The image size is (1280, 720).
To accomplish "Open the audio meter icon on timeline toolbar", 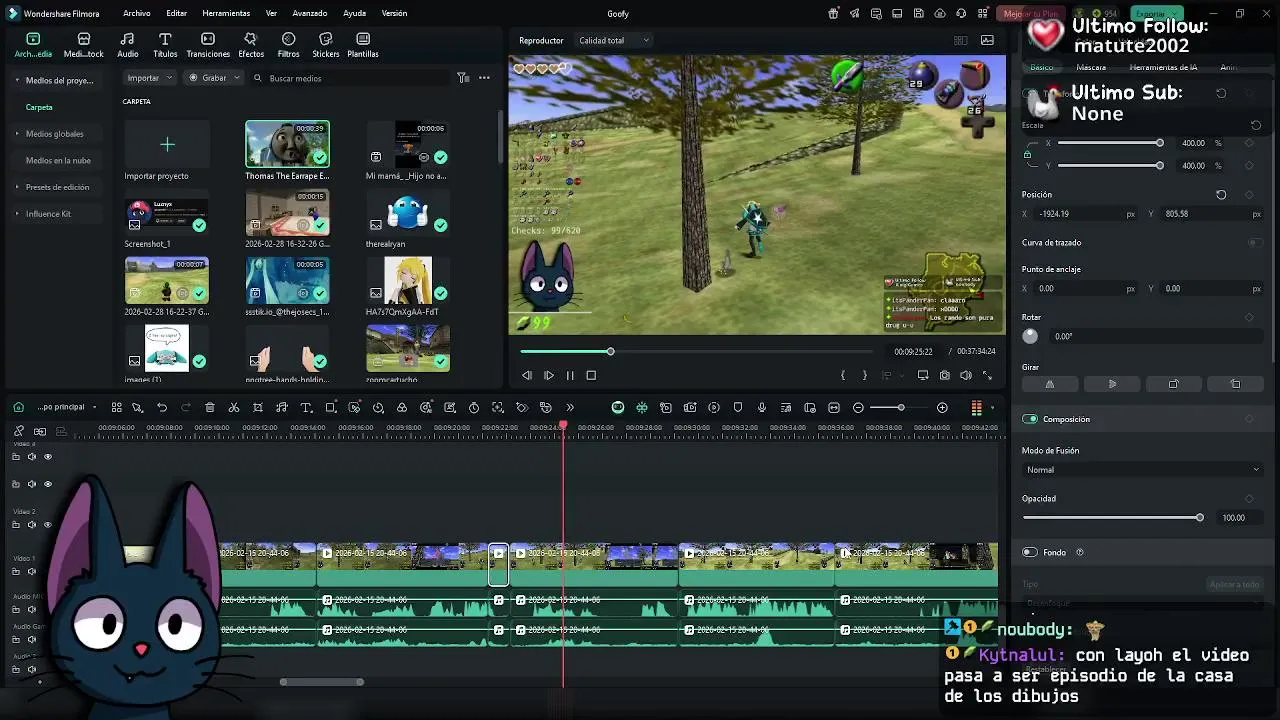I will (x=976, y=407).
